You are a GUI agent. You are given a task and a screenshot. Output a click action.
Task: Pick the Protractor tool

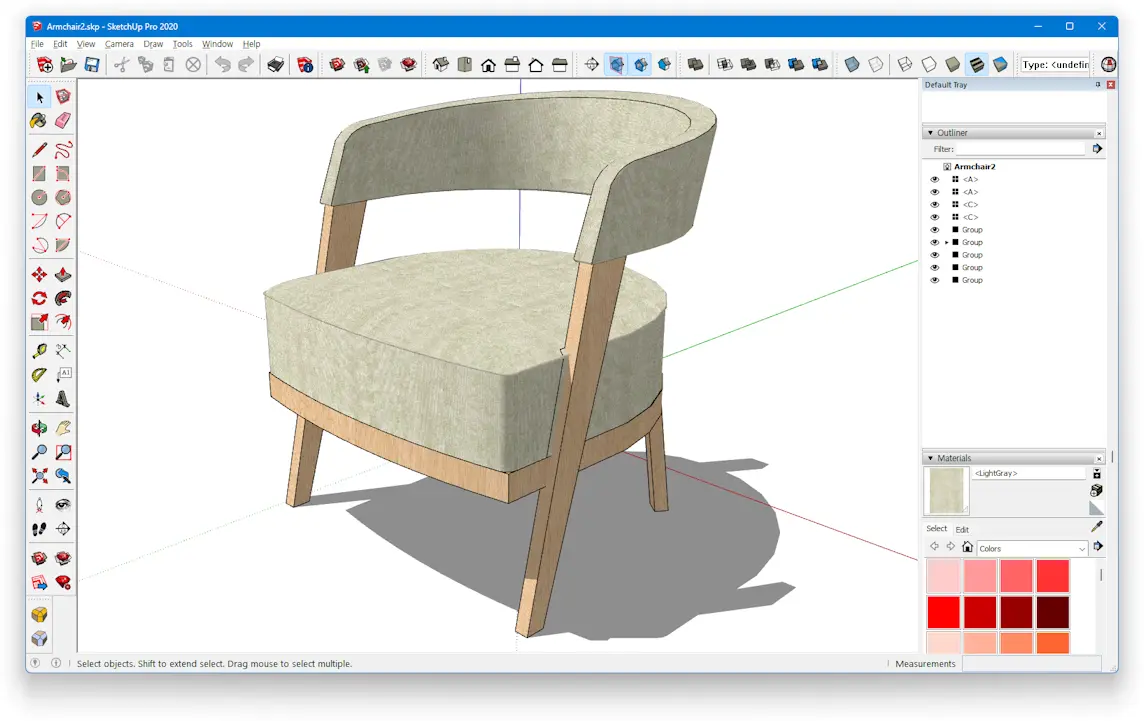click(39, 375)
